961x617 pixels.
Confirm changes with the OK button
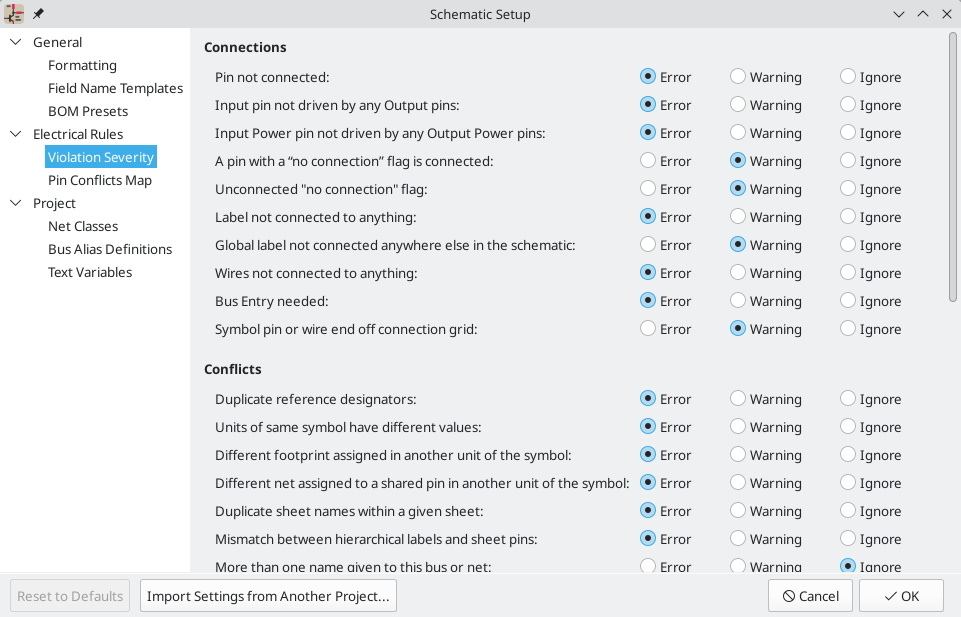coord(899,595)
